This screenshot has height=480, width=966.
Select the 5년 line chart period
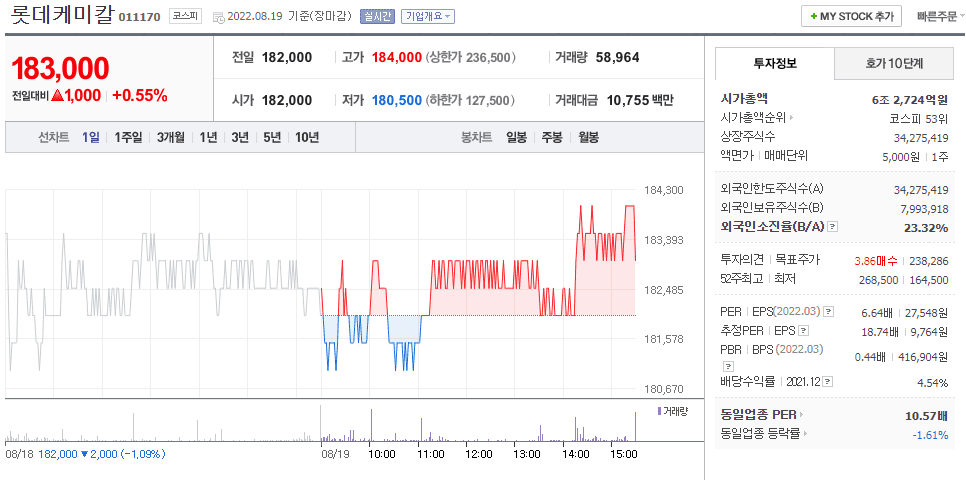point(272,137)
